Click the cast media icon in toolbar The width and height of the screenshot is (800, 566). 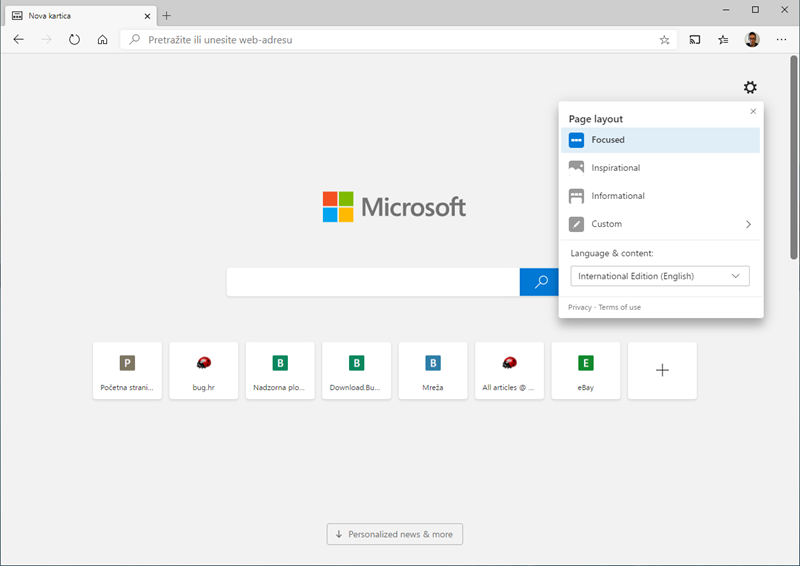[695, 40]
